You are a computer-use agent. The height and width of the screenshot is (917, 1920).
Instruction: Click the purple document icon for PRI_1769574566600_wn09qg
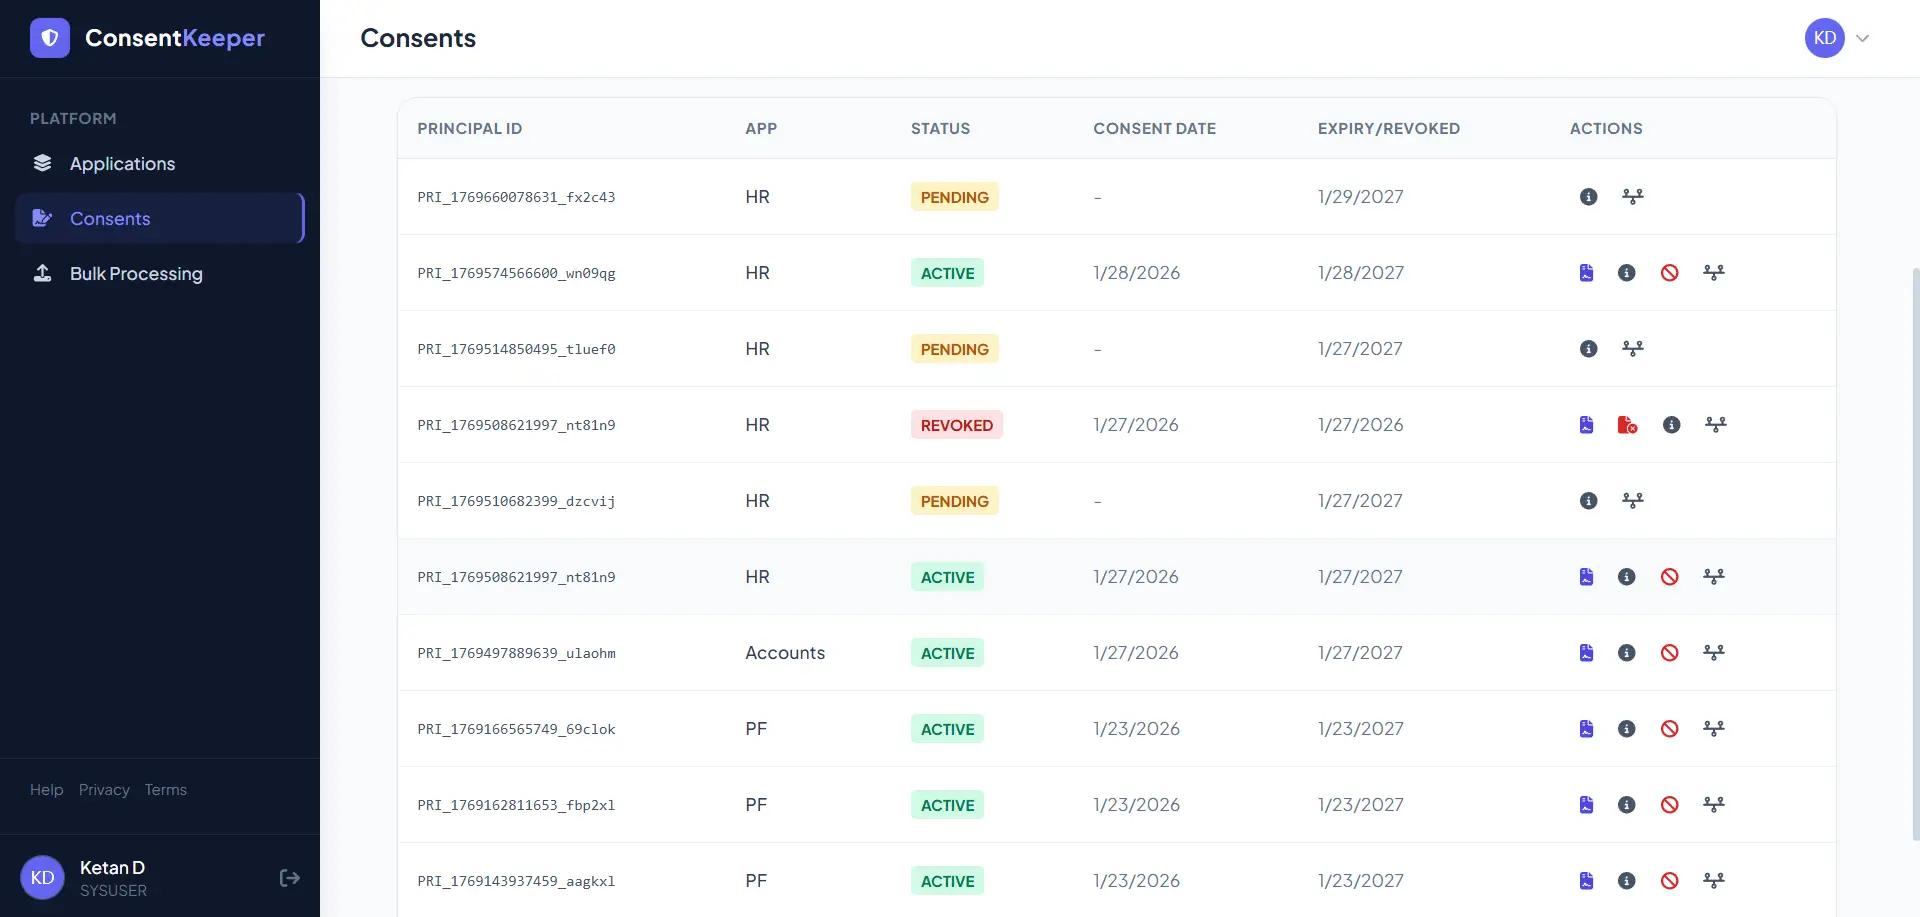point(1586,272)
